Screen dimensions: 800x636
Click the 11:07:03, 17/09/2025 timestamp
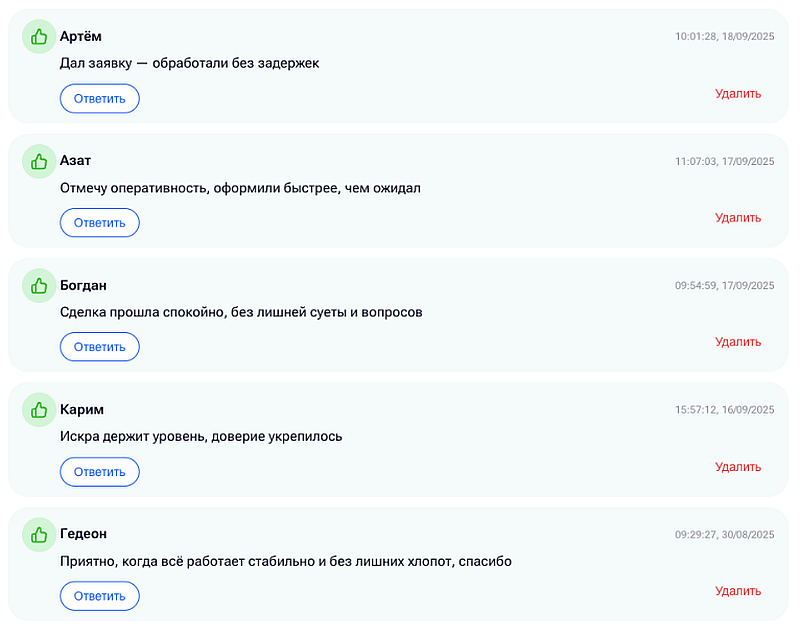(724, 161)
